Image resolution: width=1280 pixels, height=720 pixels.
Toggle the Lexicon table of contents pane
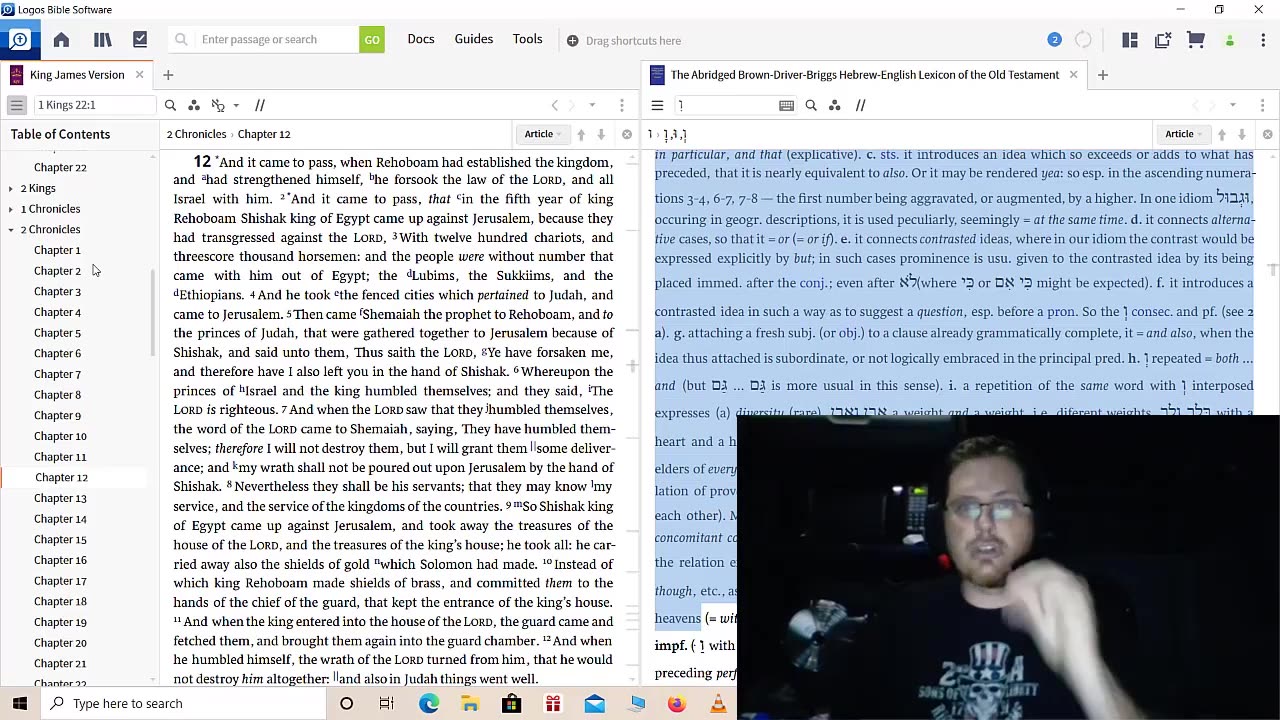(x=657, y=105)
